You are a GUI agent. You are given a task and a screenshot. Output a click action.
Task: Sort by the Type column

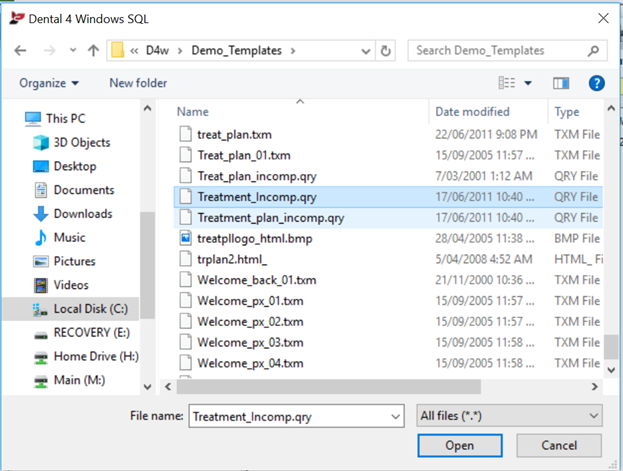(x=567, y=112)
